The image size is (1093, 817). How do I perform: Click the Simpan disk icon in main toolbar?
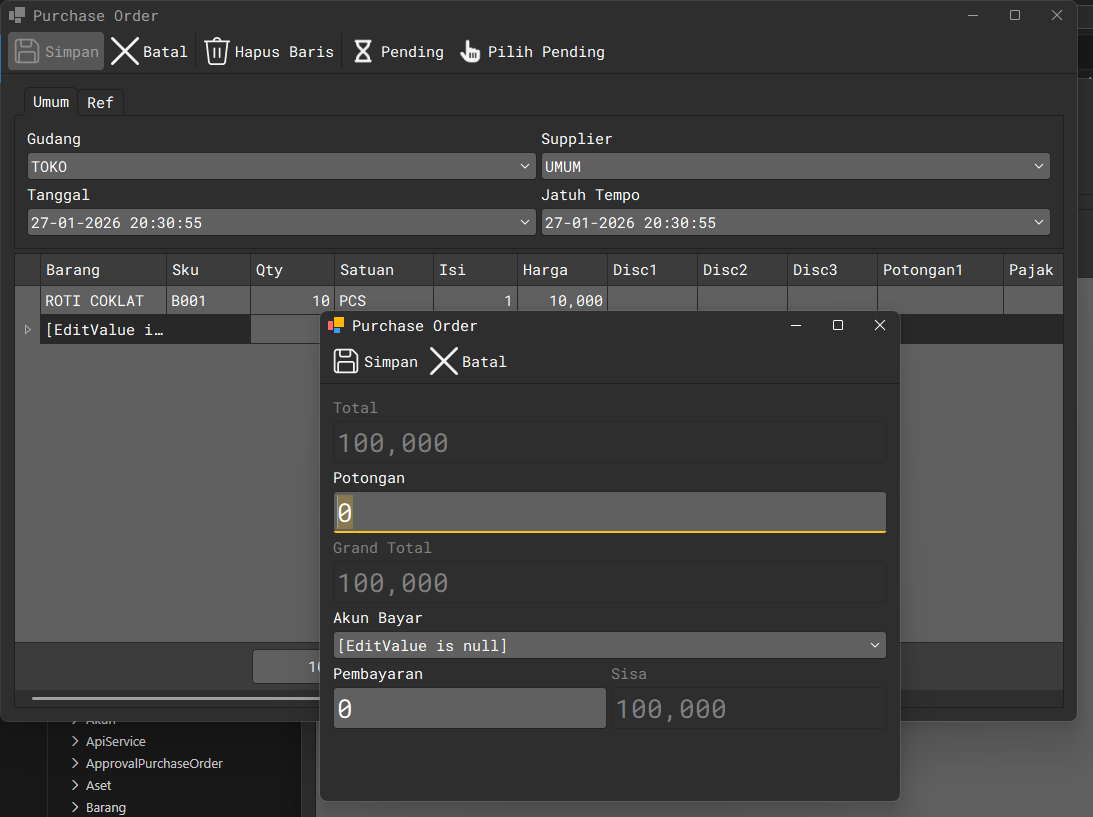click(x=27, y=52)
